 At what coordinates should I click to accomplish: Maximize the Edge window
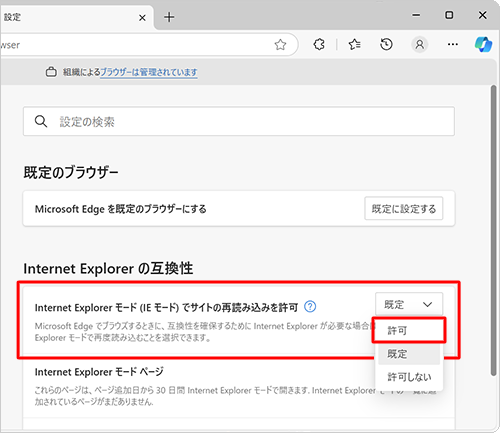(x=449, y=15)
